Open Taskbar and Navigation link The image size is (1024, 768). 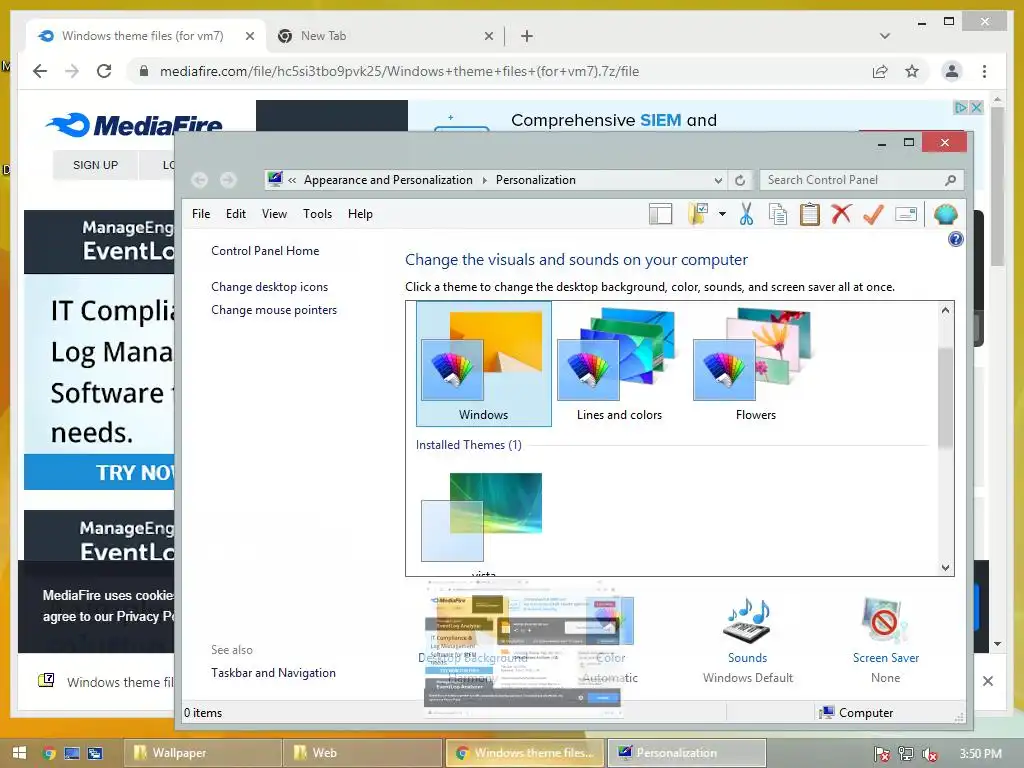click(273, 673)
